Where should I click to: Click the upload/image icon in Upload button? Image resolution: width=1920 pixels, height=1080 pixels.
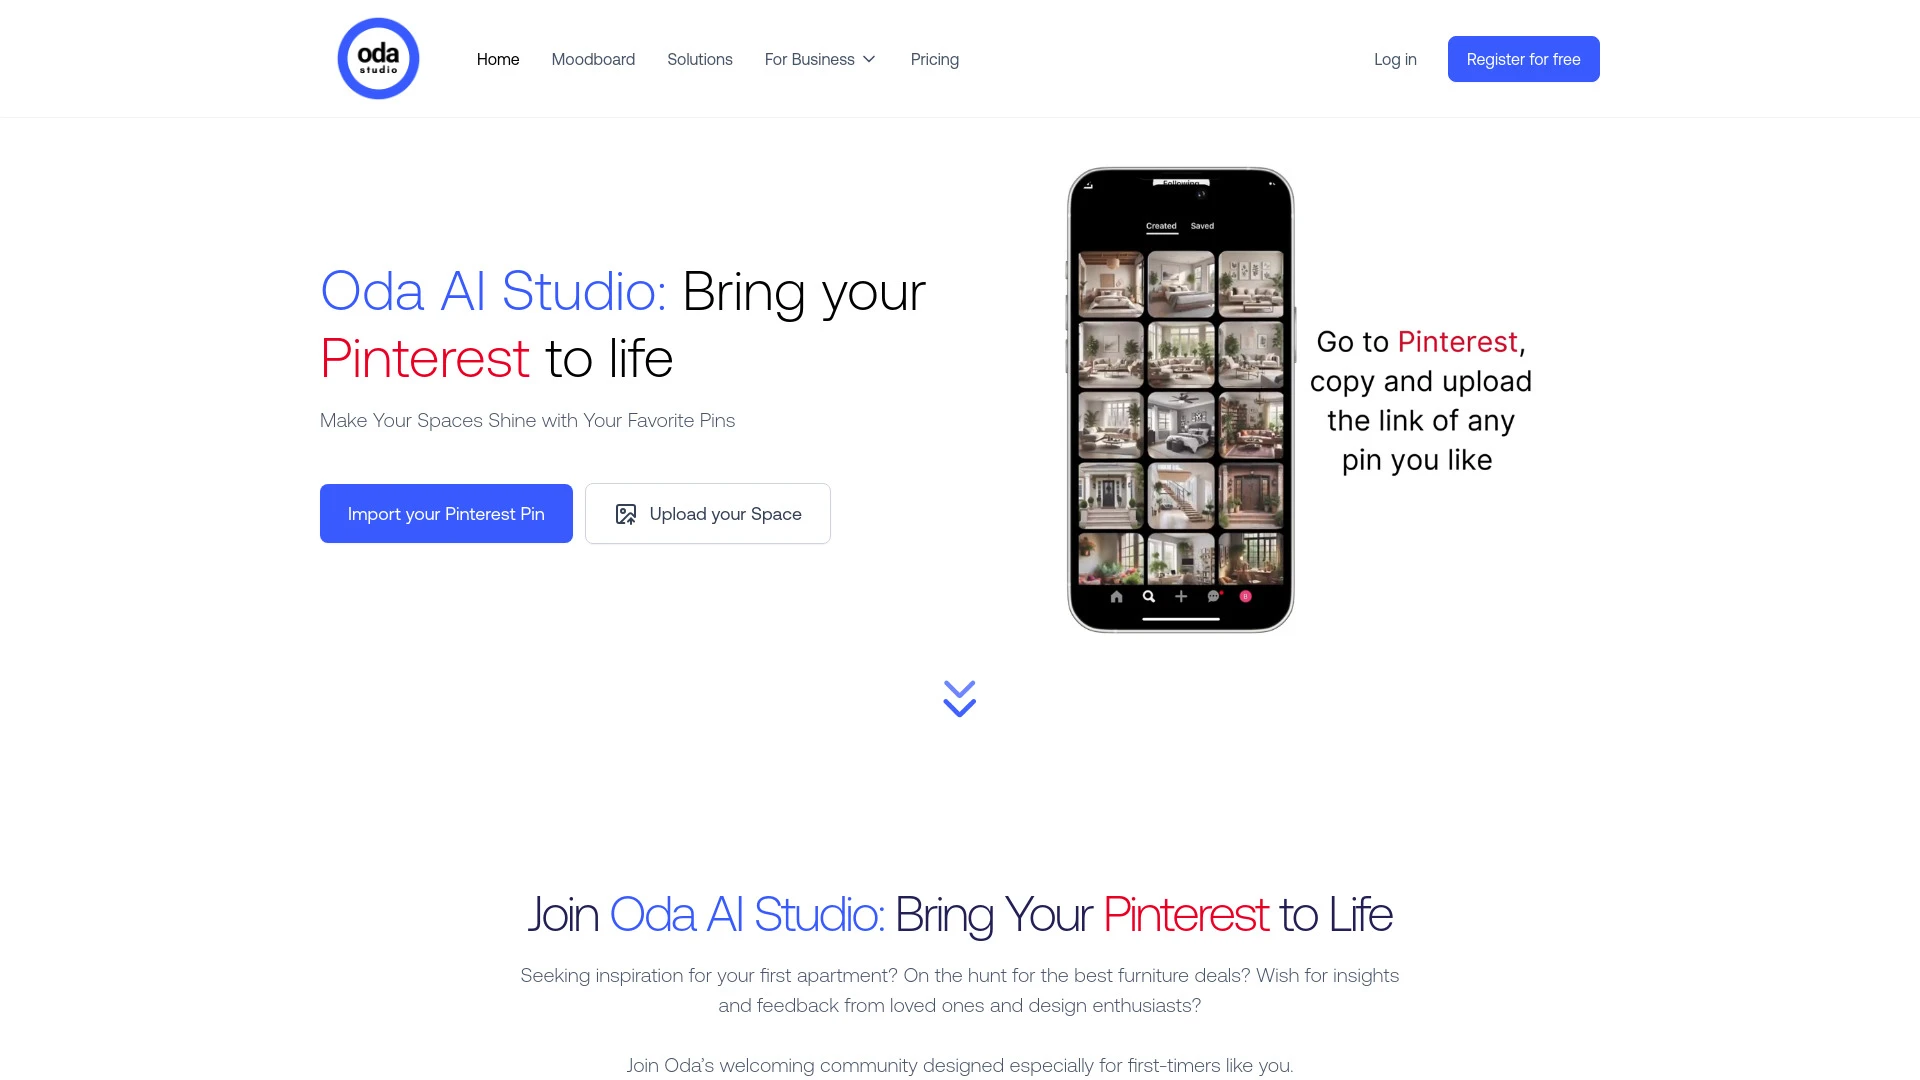626,513
